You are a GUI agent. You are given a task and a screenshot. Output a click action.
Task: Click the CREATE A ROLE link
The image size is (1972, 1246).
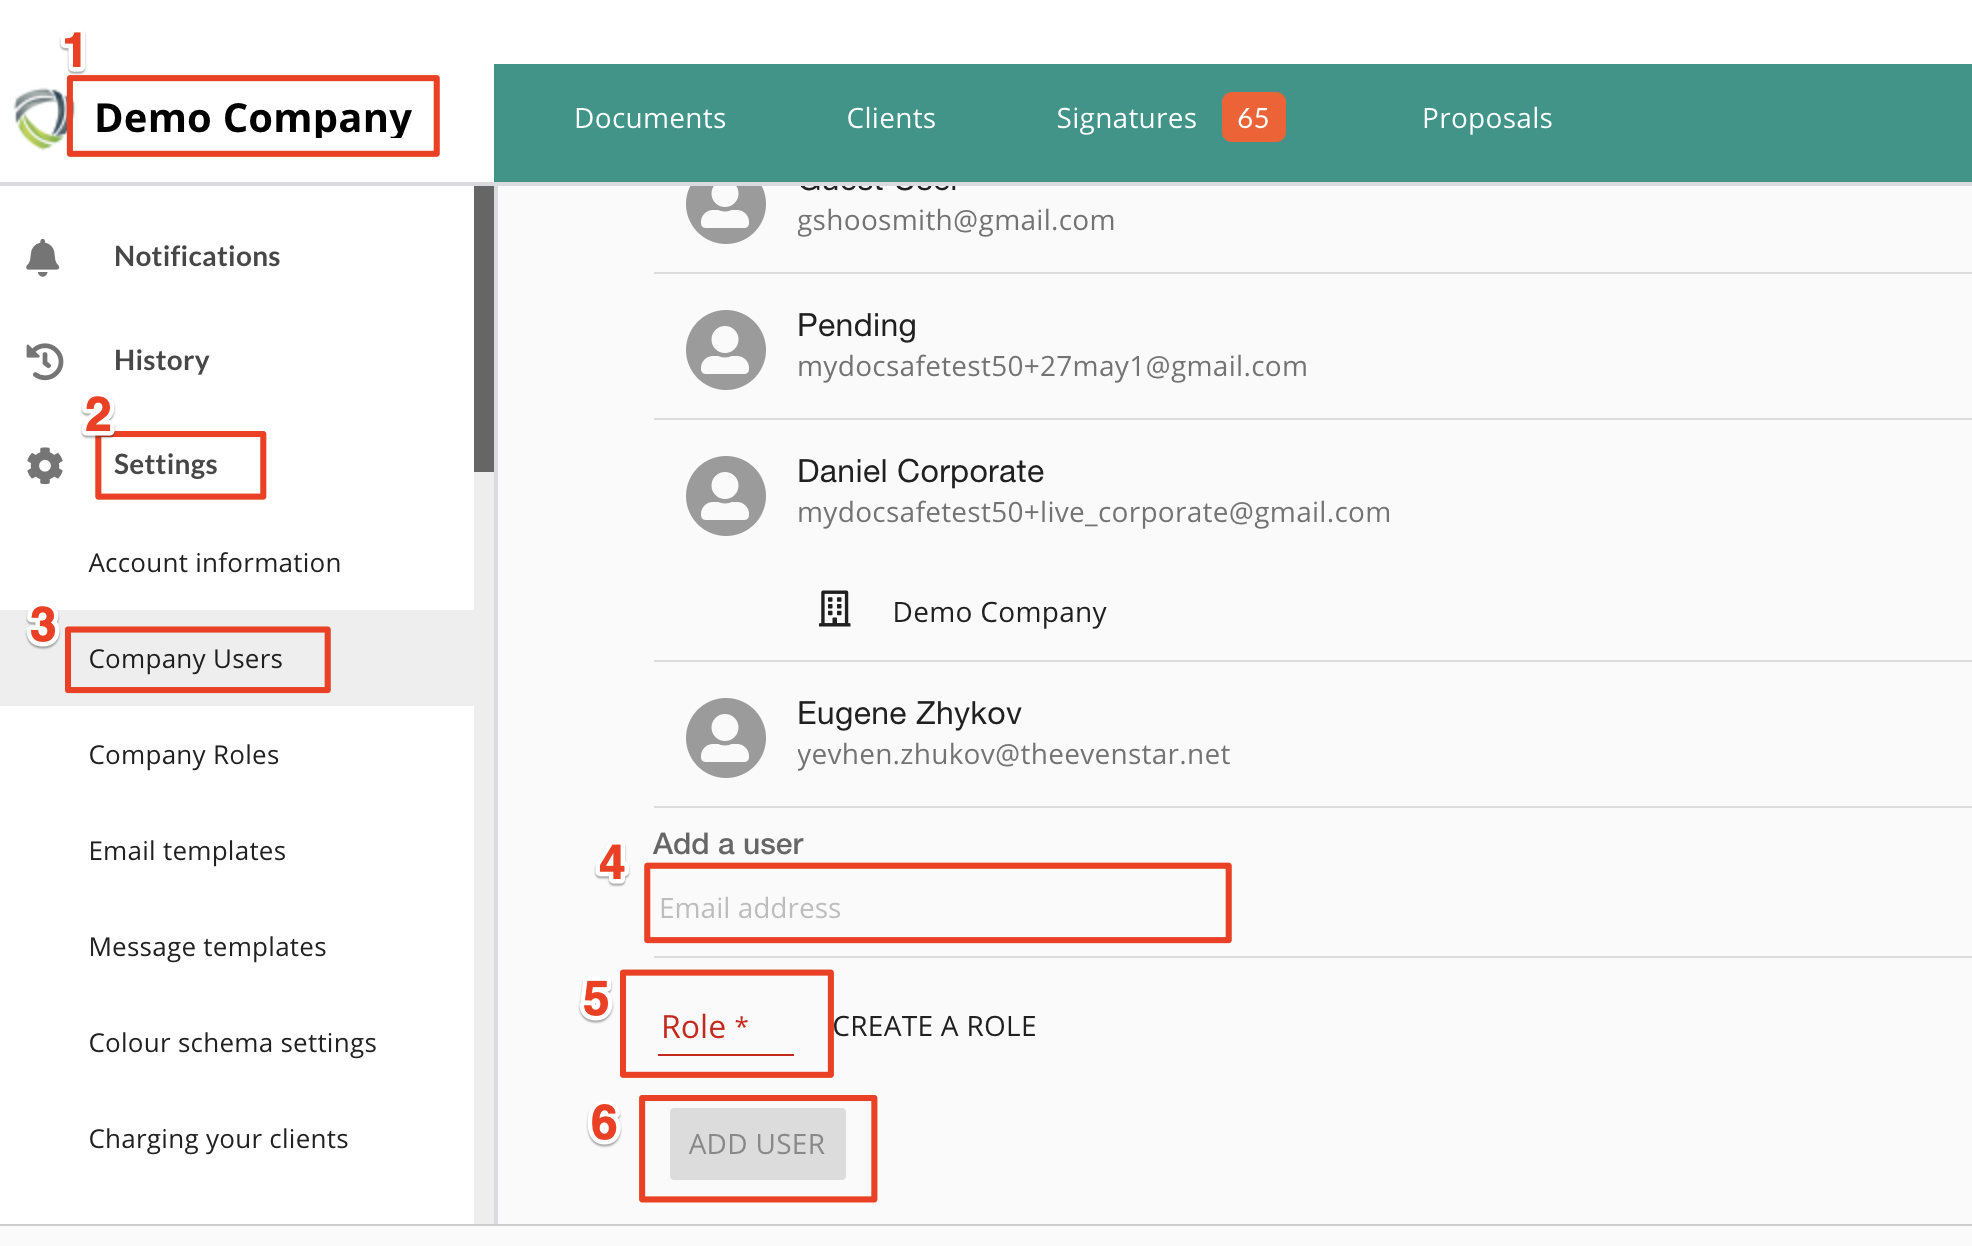pos(934,1027)
